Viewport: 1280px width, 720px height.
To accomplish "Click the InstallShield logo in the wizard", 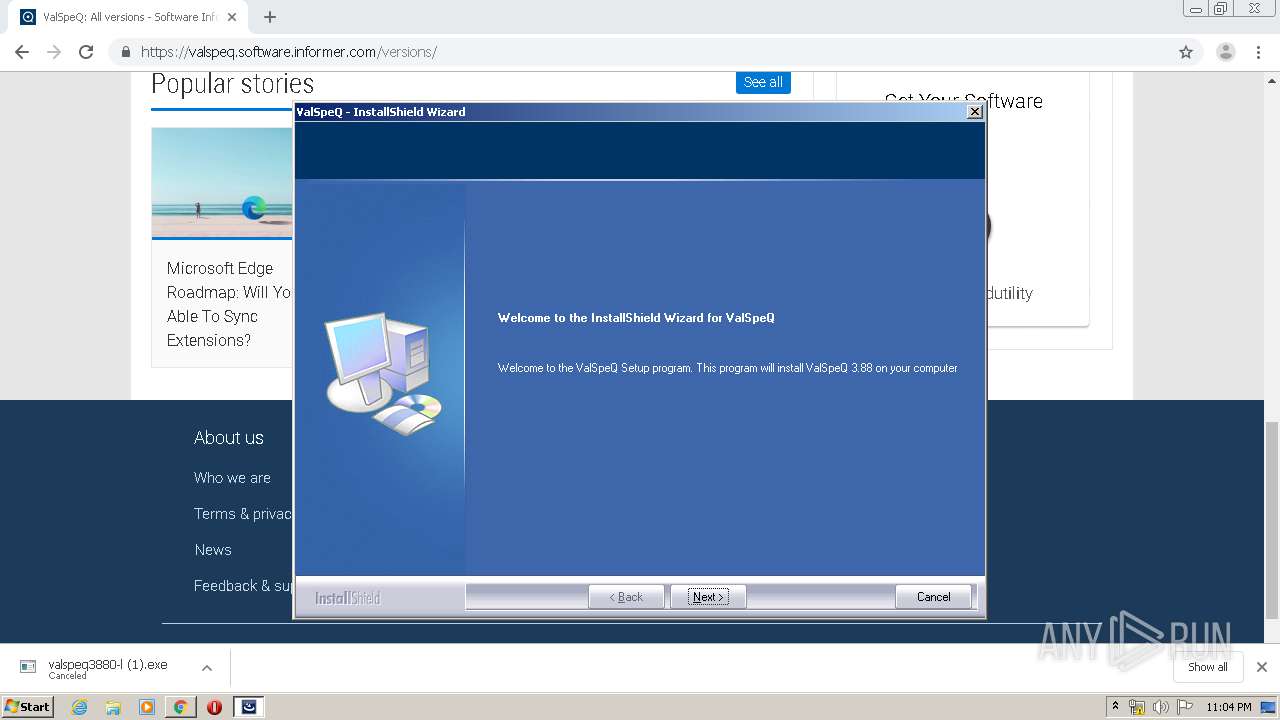I will [x=348, y=598].
